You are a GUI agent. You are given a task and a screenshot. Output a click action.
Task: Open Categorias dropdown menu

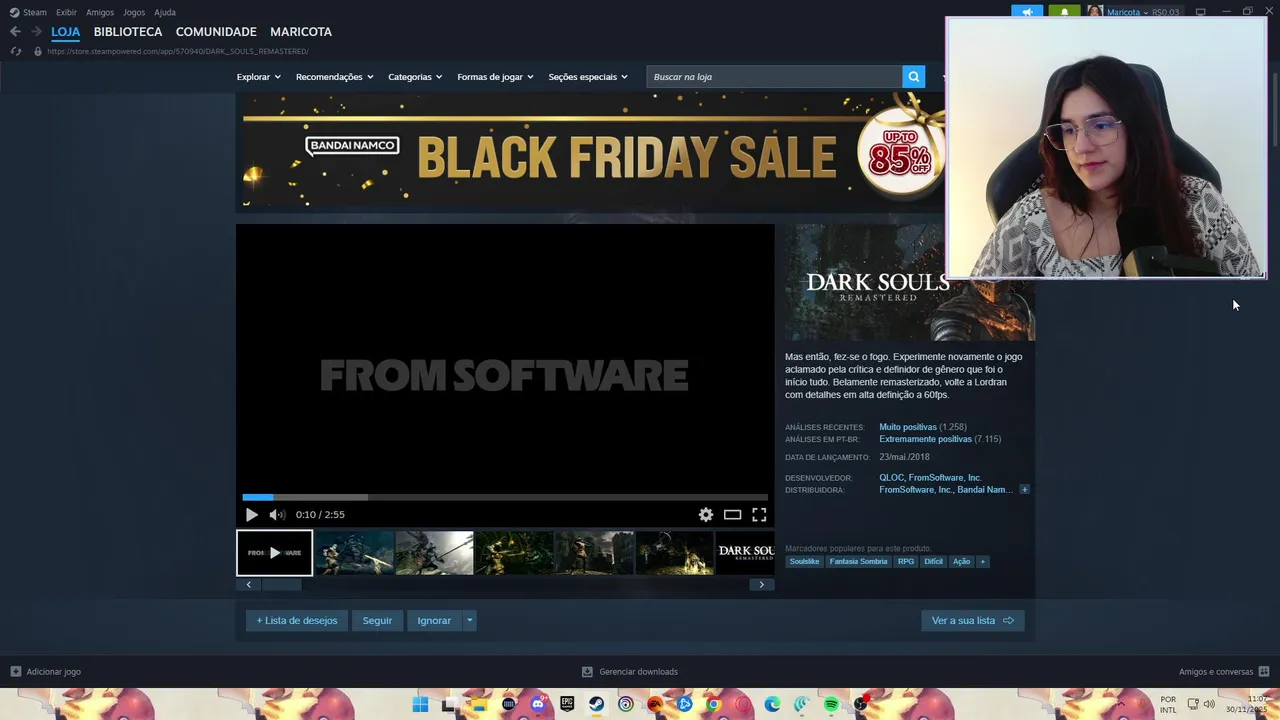pyautogui.click(x=415, y=77)
